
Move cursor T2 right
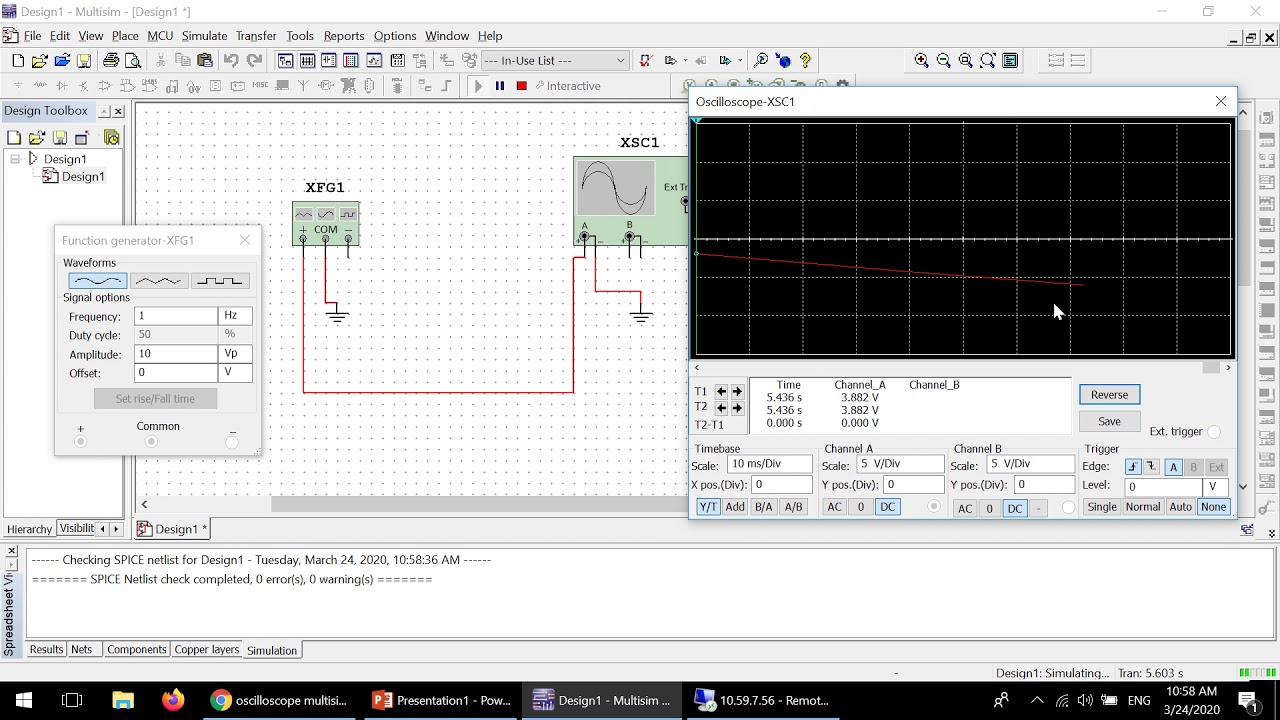pyautogui.click(x=737, y=408)
